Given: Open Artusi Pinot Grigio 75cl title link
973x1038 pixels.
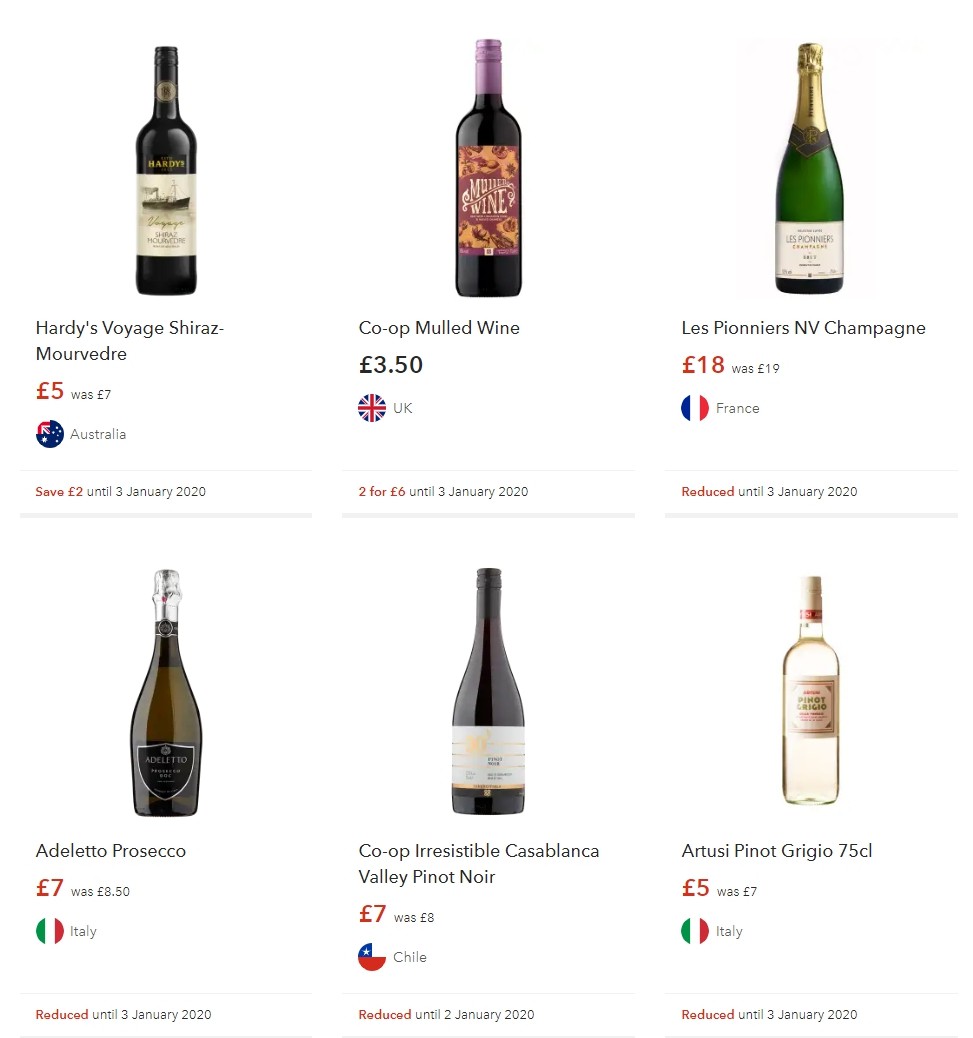Looking at the screenshot, I should (x=777, y=851).
